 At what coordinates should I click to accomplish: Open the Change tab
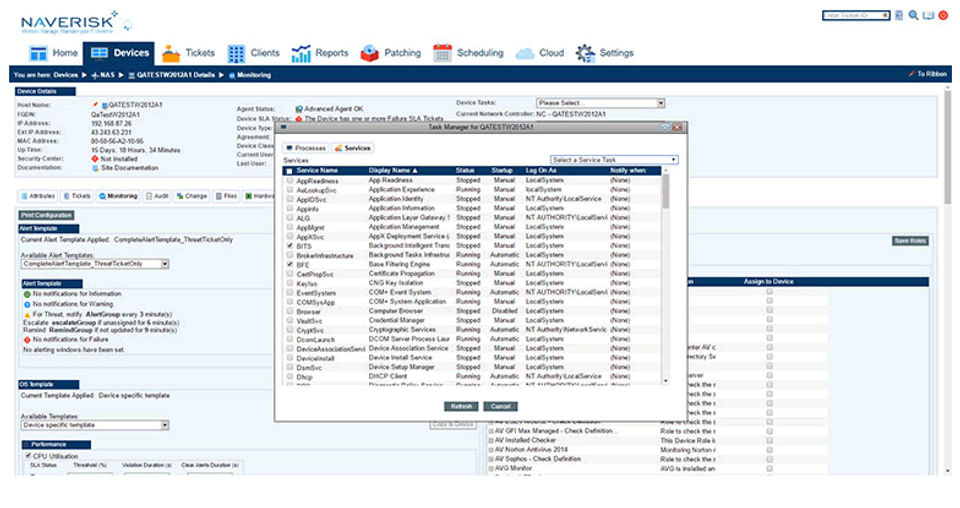(192, 196)
